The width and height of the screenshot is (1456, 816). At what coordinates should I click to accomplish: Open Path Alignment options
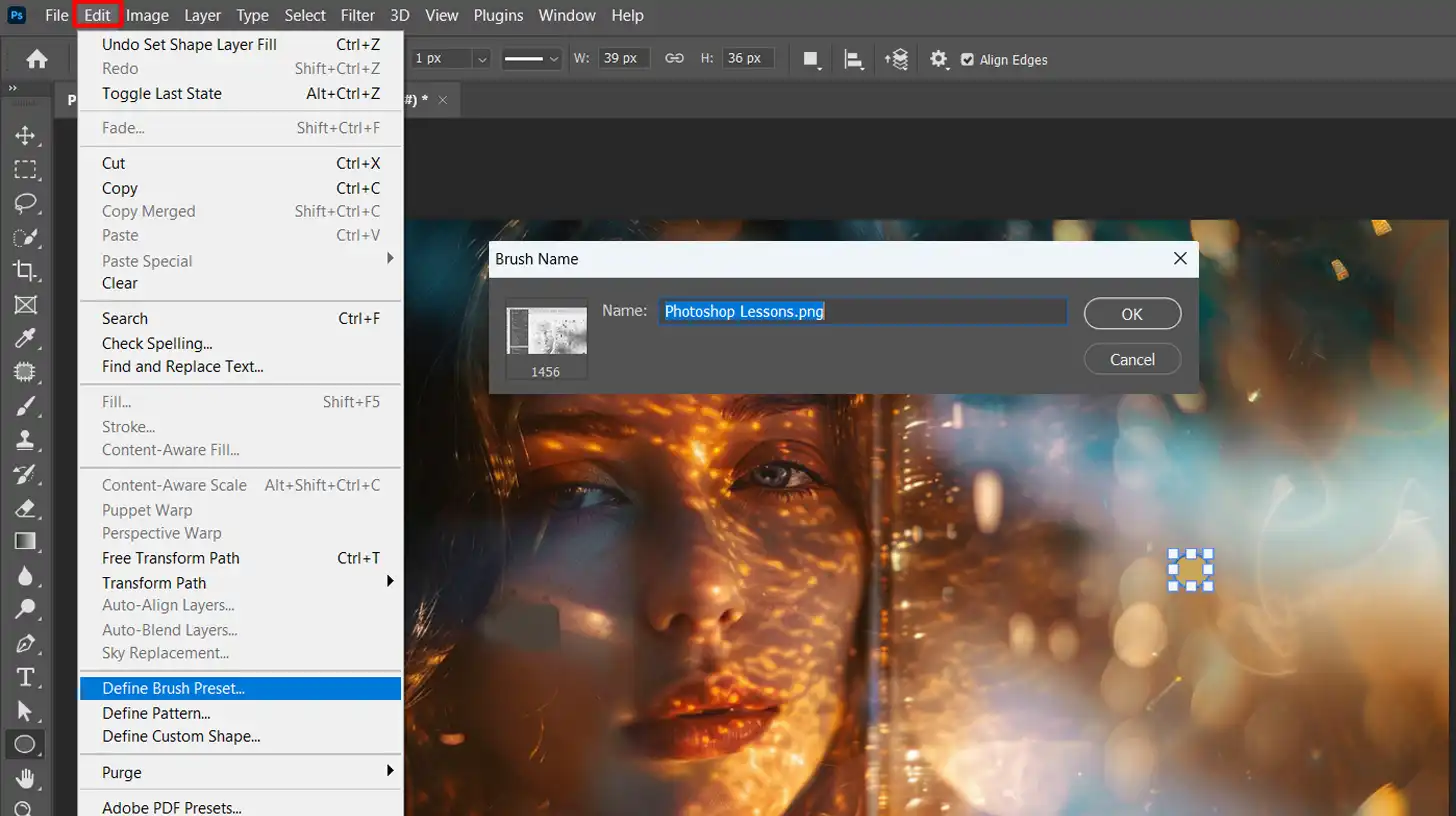[x=854, y=59]
